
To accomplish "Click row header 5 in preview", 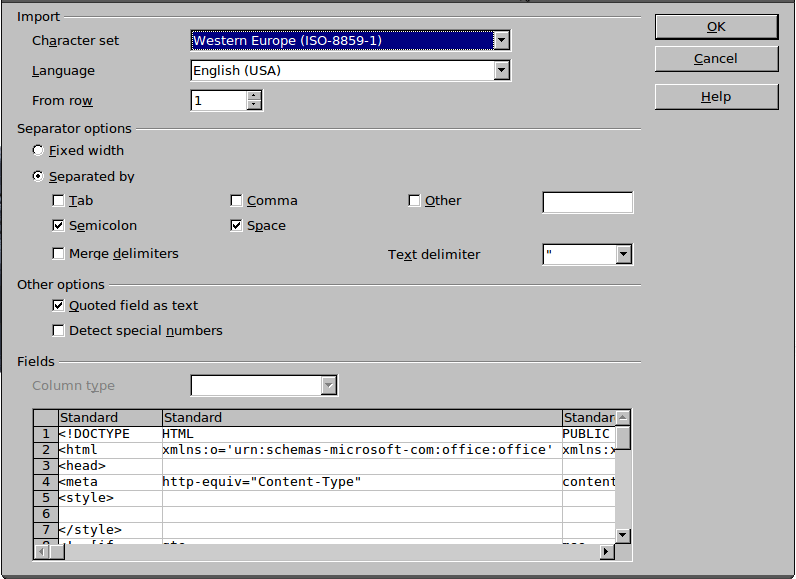I will tap(46, 498).
